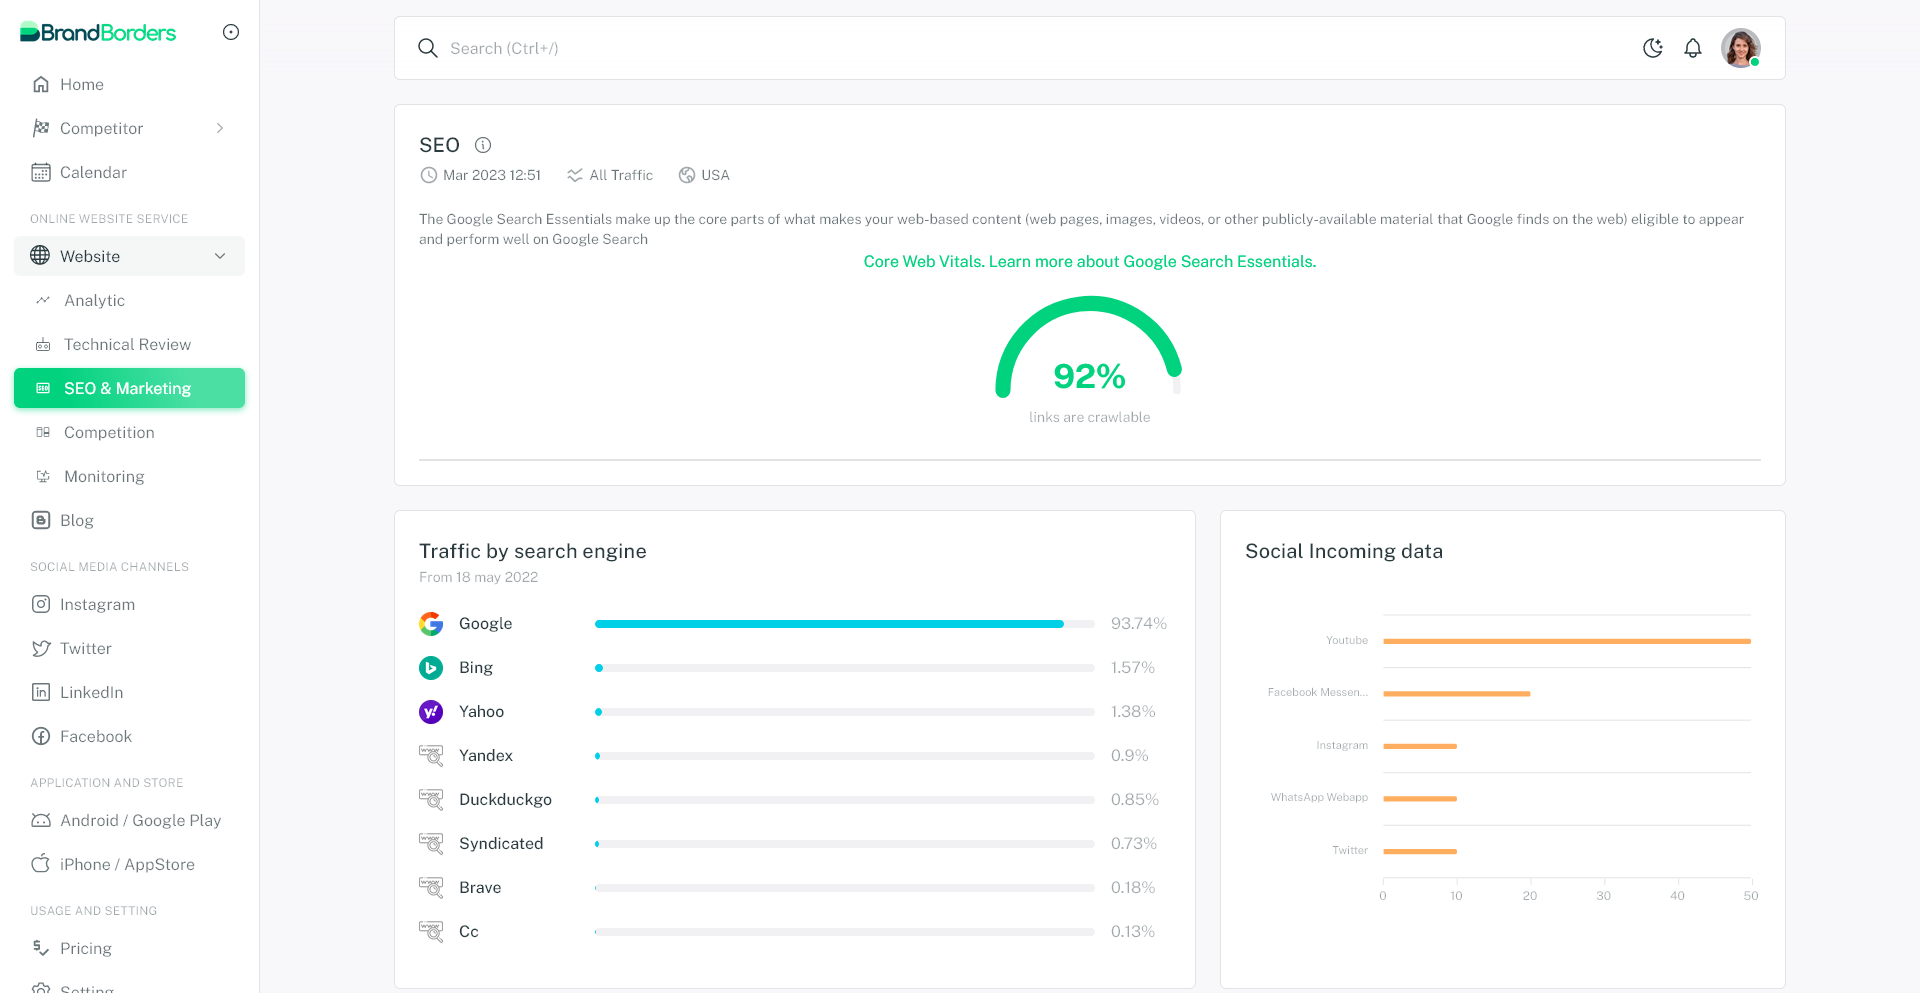The height and width of the screenshot is (993, 1920).
Task: Click the Youtube bar in social chart
Action: pos(1567,641)
